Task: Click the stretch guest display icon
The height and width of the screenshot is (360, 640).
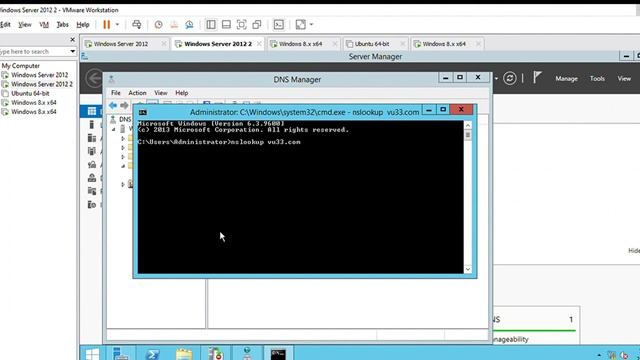Action: (300, 24)
